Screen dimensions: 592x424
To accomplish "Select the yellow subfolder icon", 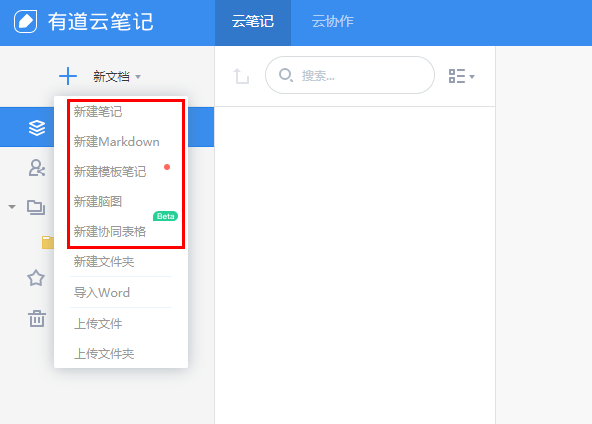I will (x=48, y=242).
